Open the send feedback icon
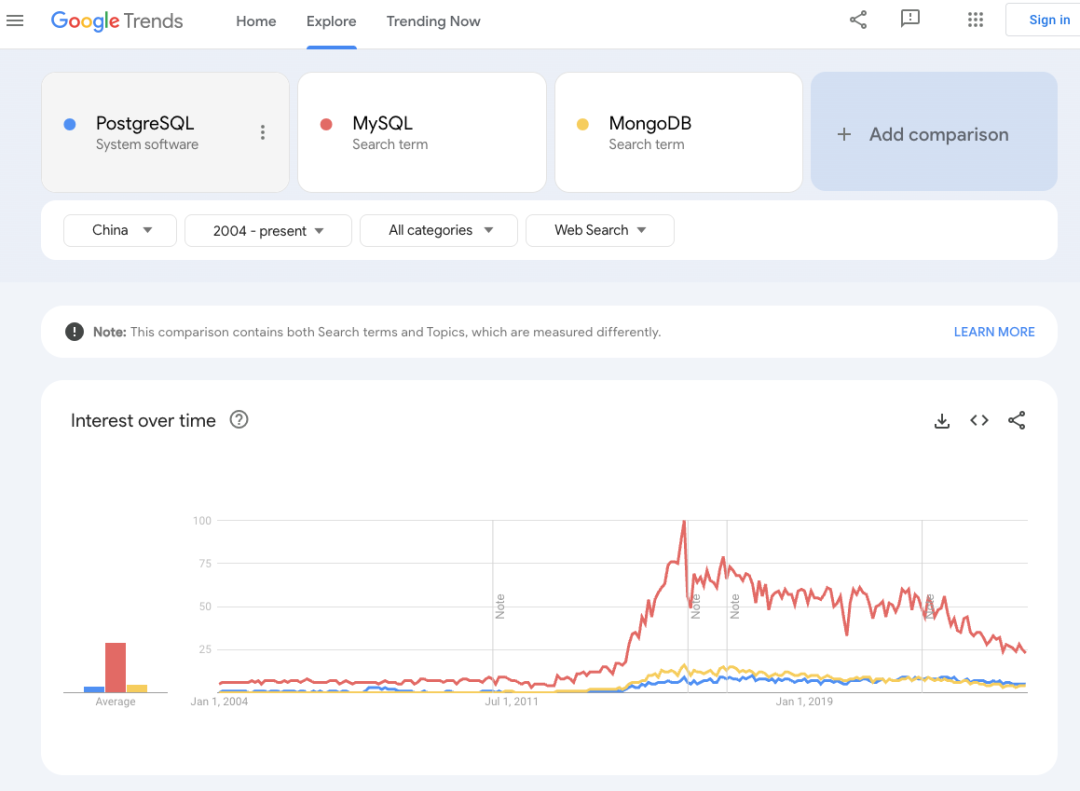1080x791 pixels. [x=910, y=20]
